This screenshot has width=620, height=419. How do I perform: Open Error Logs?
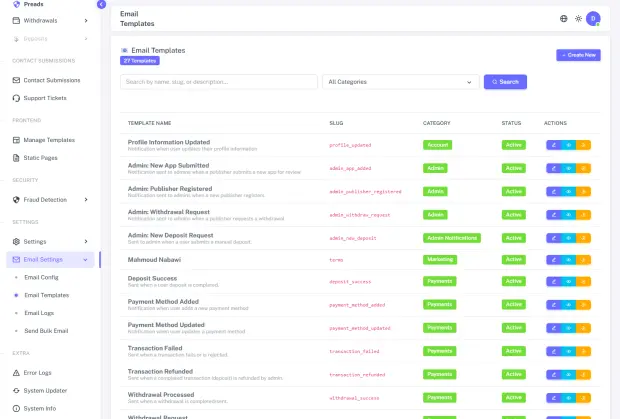pos(50,373)
